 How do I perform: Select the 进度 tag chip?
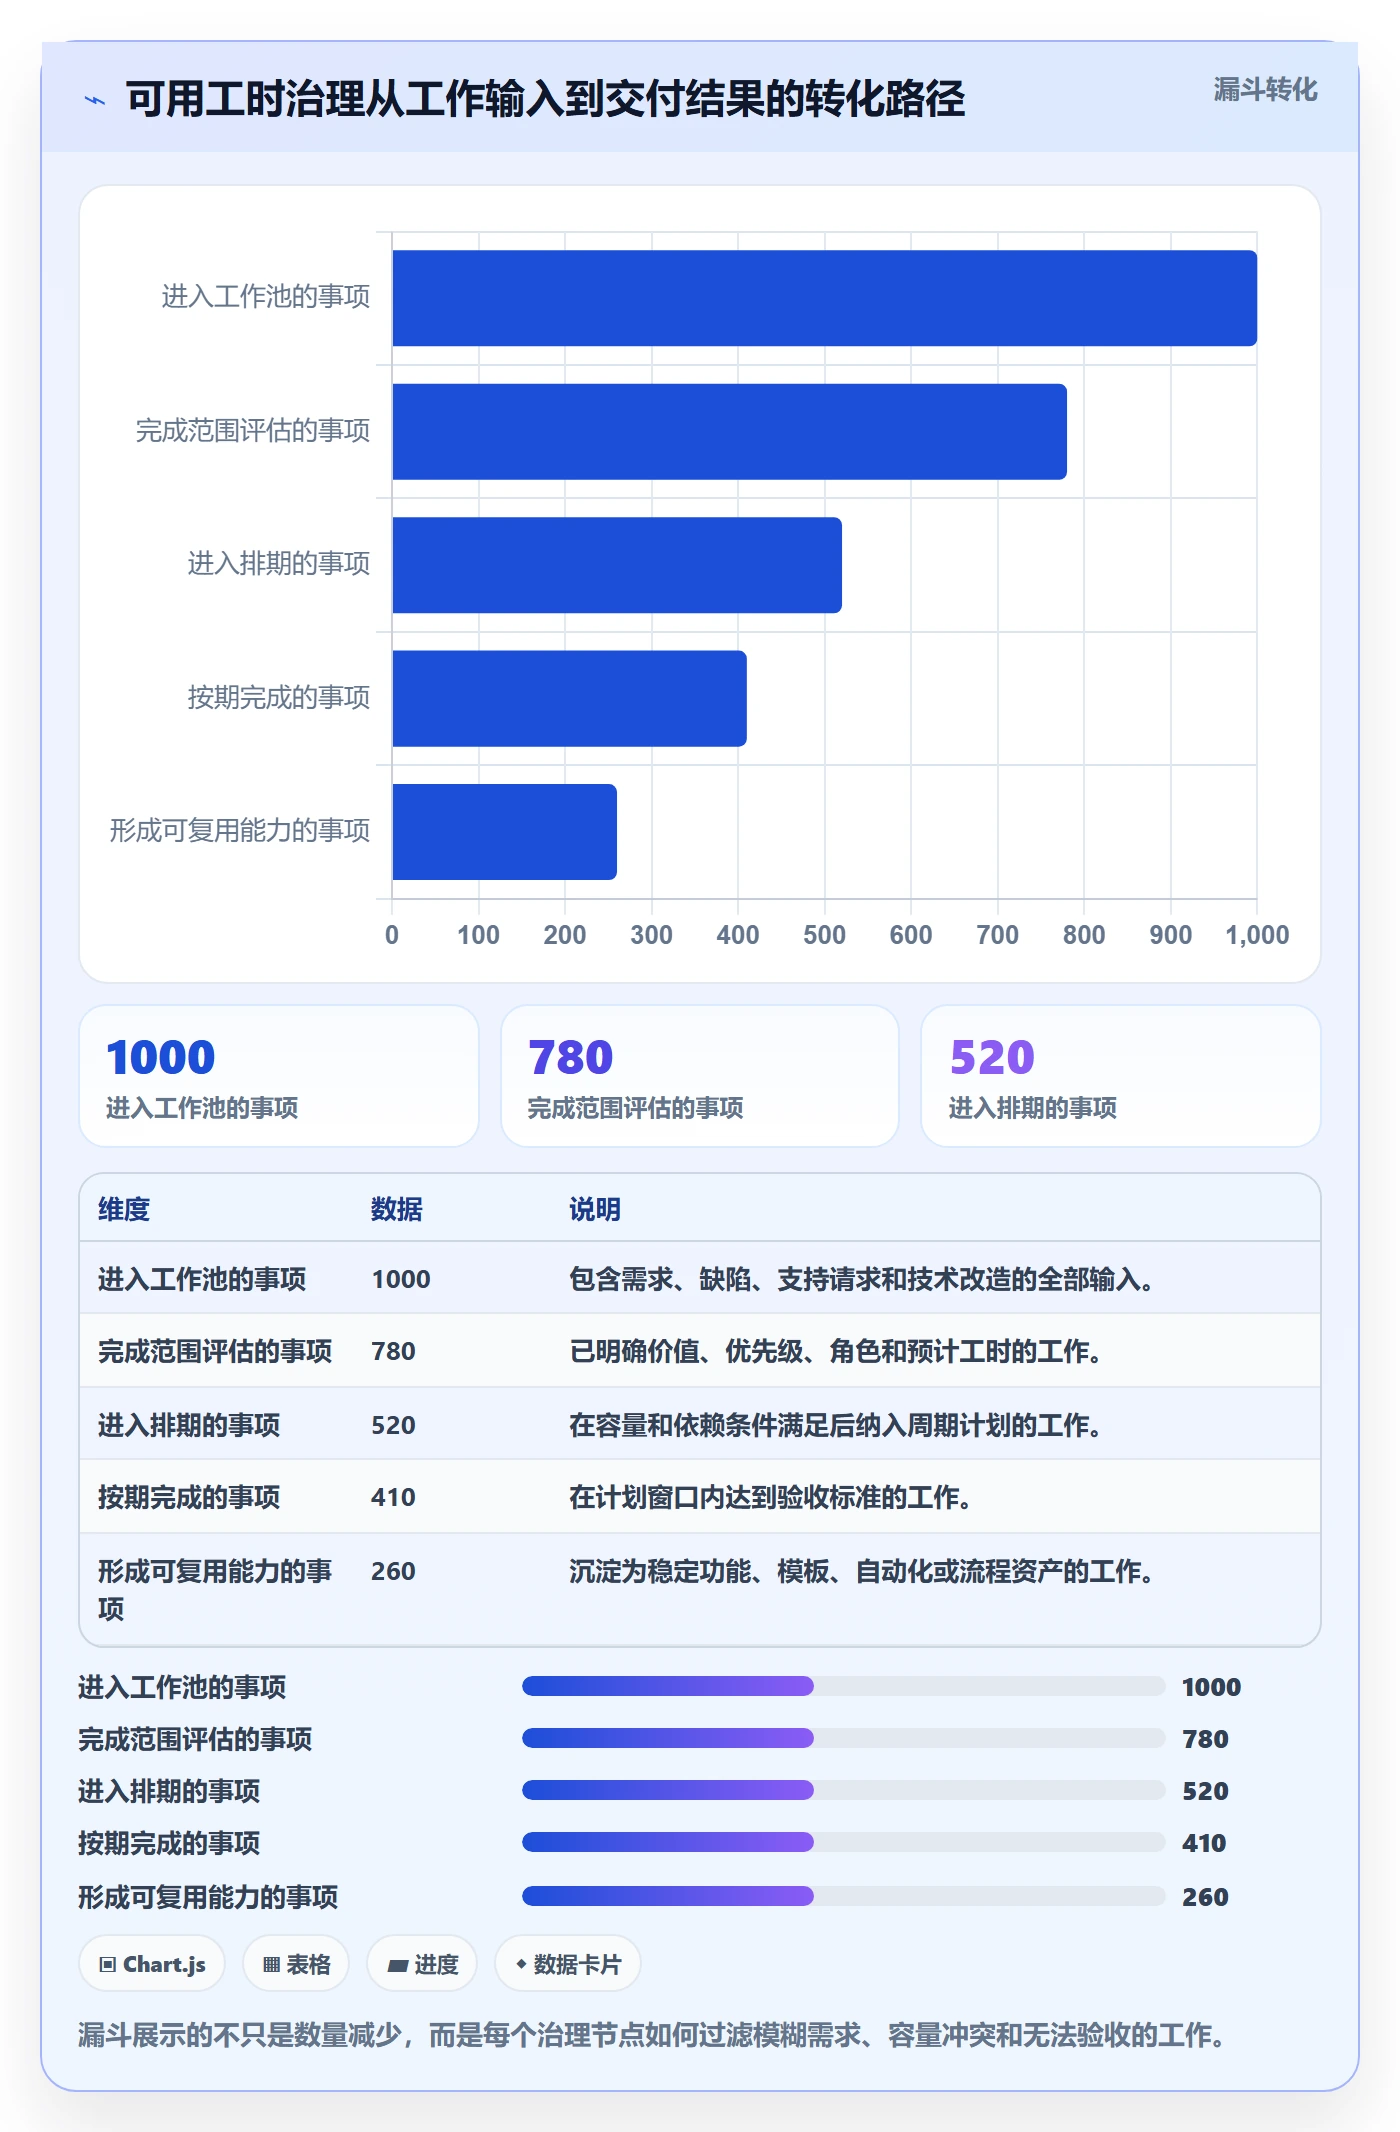tap(422, 1964)
